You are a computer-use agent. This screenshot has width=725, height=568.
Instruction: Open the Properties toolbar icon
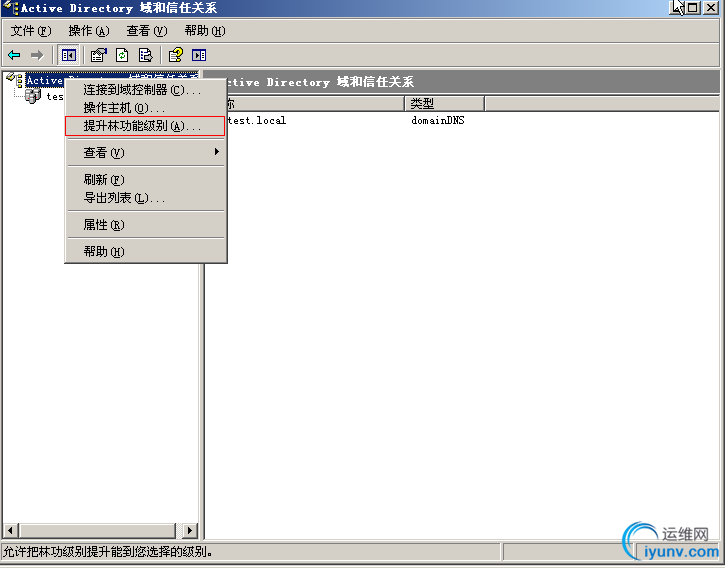click(98, 56)
